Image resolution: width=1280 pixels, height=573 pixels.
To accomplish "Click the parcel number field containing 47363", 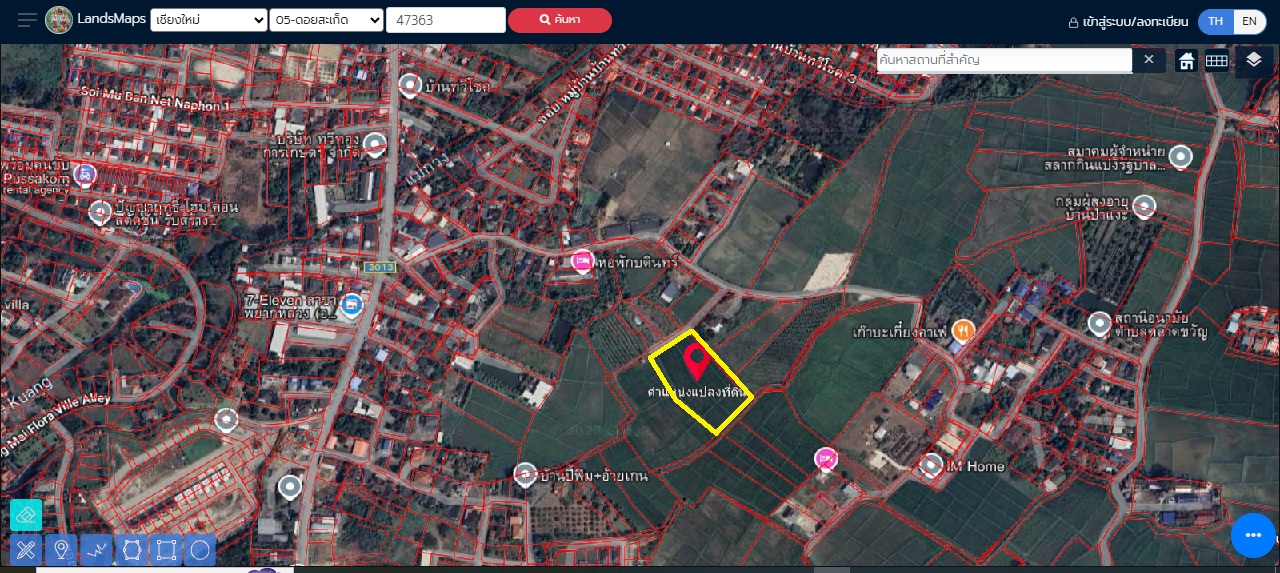I will pyautogui.click(x=445, y=20).
